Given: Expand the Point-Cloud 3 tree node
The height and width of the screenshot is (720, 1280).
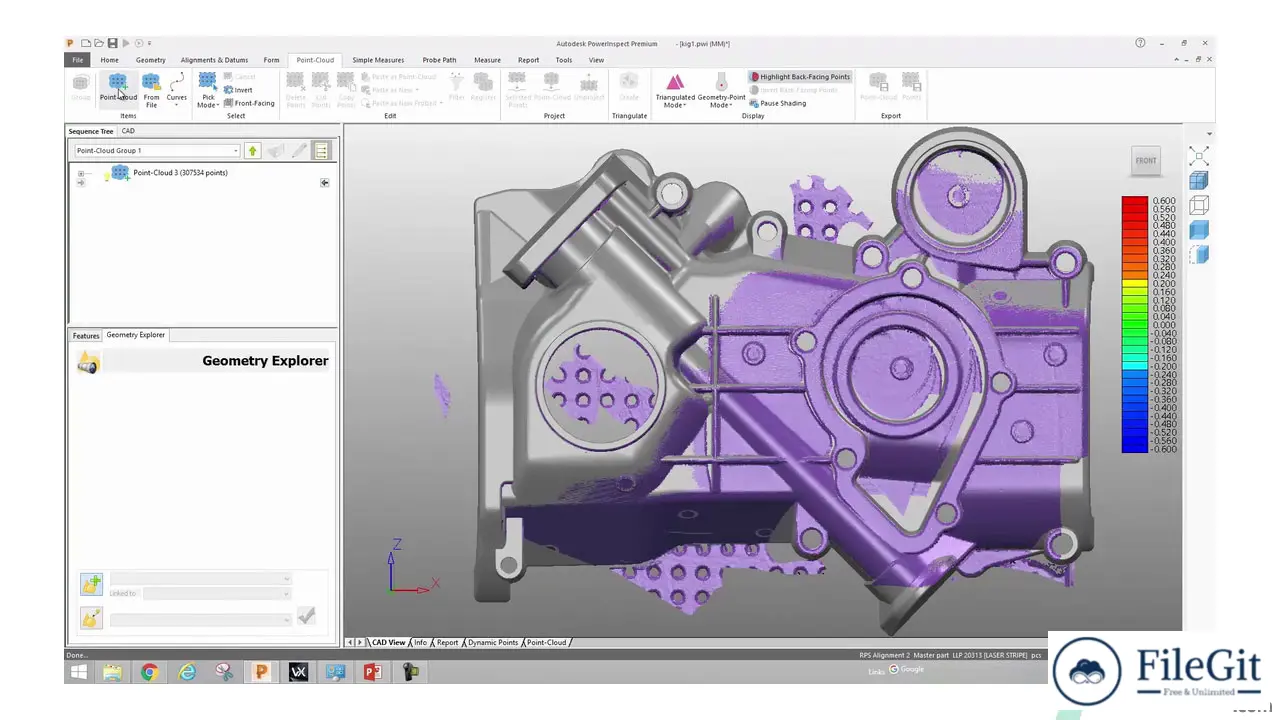Looking at the screenshot, I should pyautogui.click(x=81, y=173).
